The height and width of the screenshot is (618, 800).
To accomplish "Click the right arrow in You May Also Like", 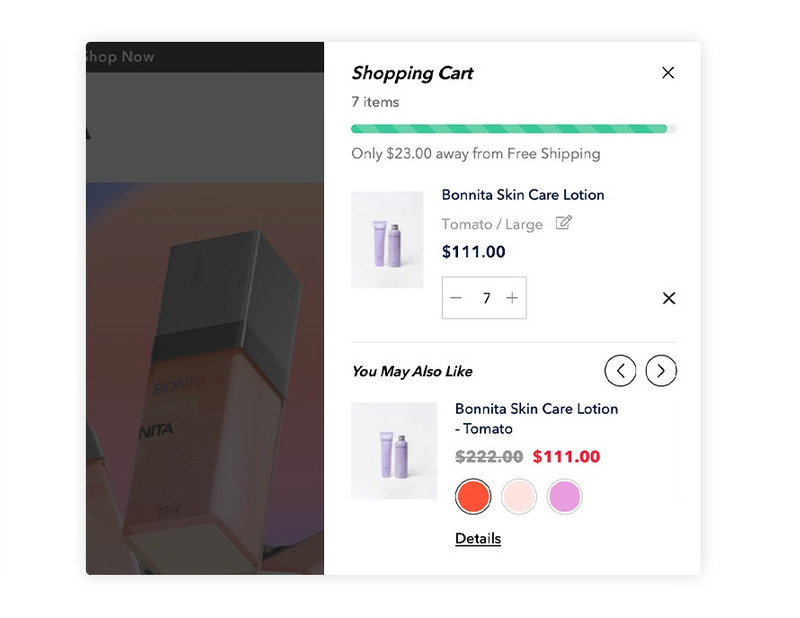I will 660,370.
